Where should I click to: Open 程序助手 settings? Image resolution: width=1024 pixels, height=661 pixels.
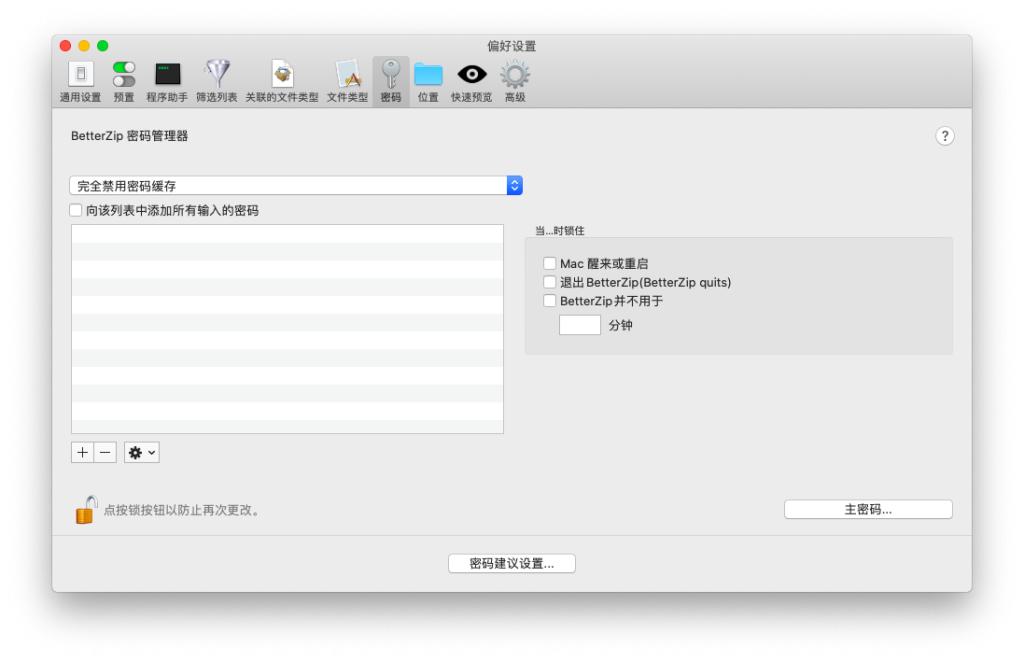(x=167, y=76)
